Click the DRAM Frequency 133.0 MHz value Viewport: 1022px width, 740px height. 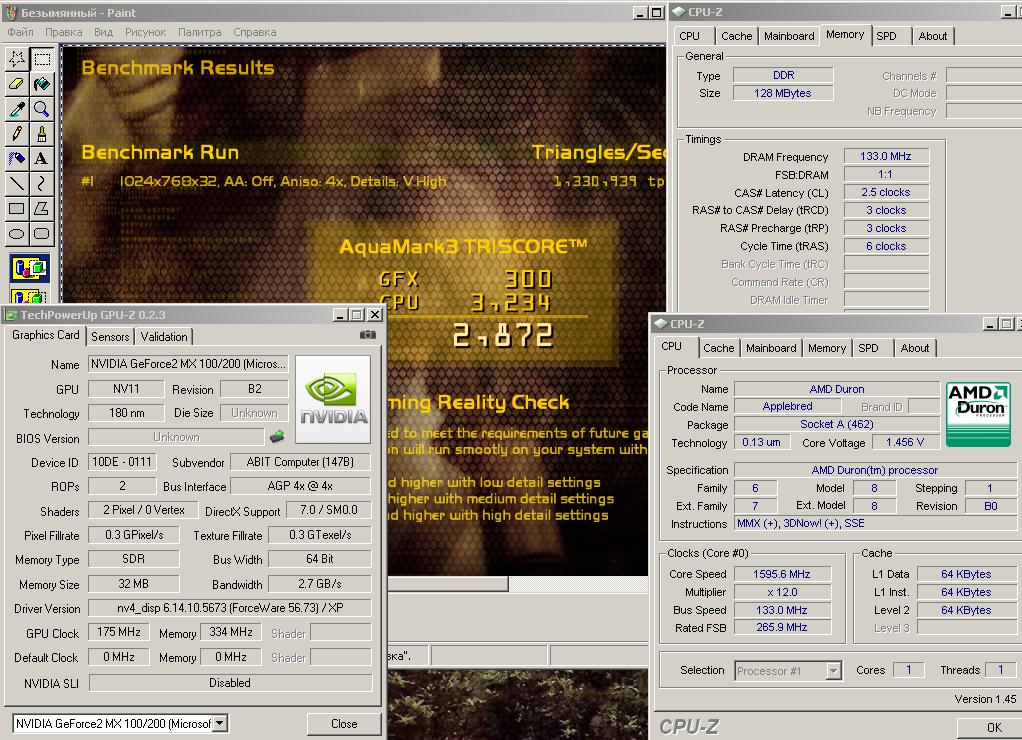[x=886, y=156]
